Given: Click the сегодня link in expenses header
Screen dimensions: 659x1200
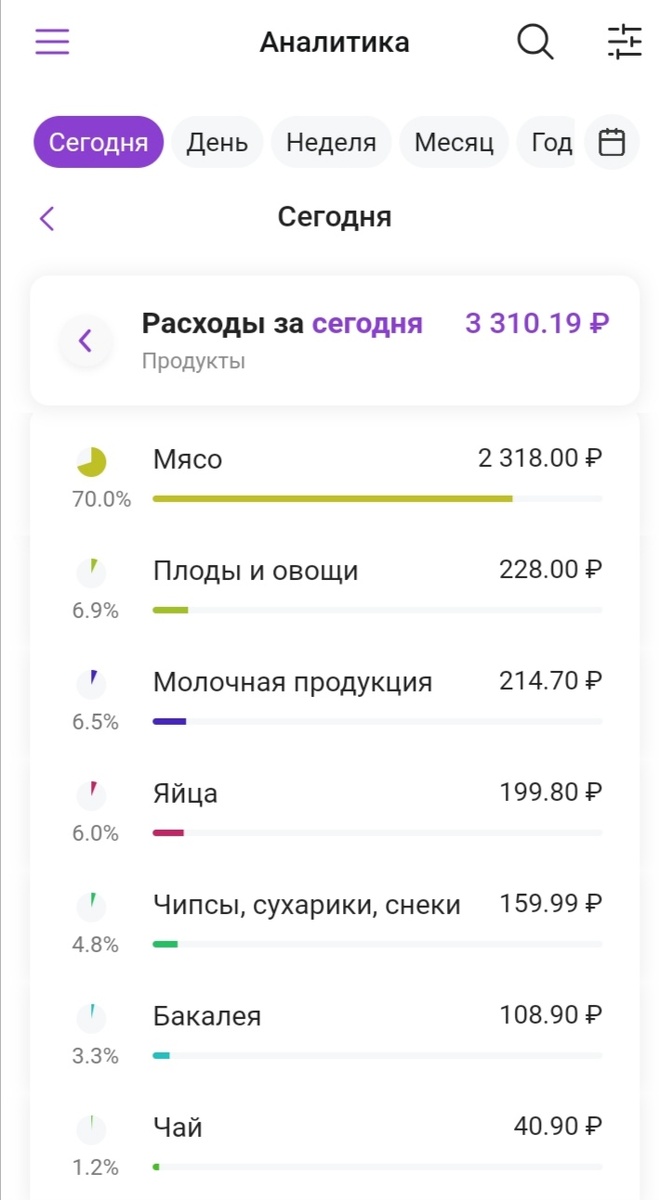Looking at the screenshot, I should 369,323.
